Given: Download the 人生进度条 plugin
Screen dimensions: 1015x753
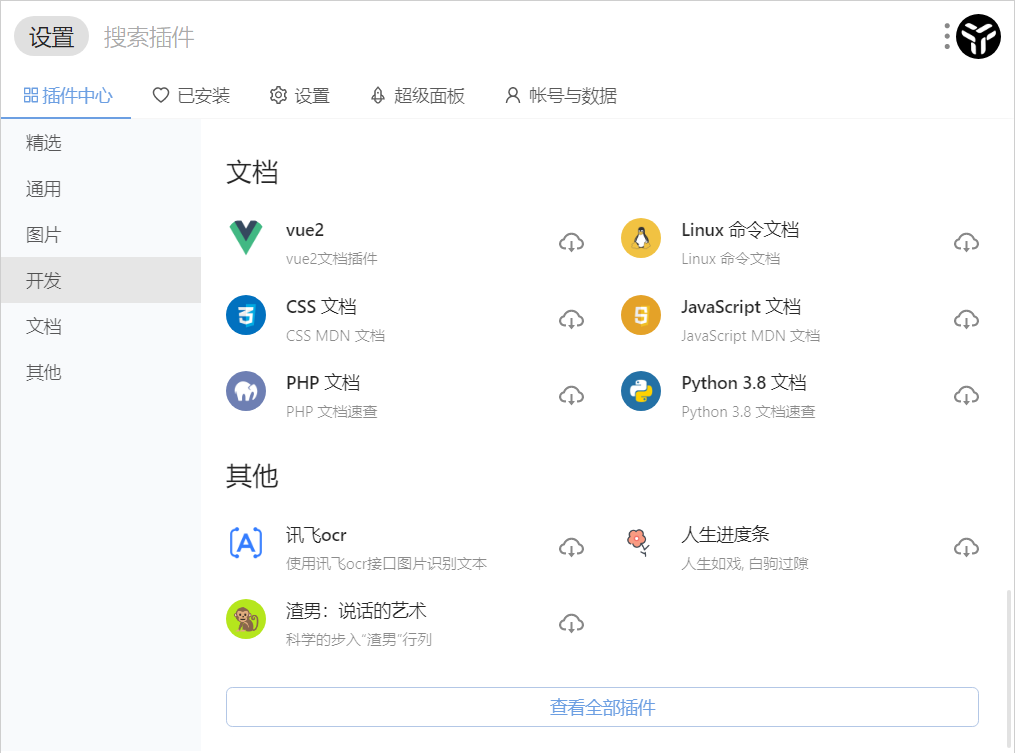Looking at the screenshot, I should (x=966, y=548).
